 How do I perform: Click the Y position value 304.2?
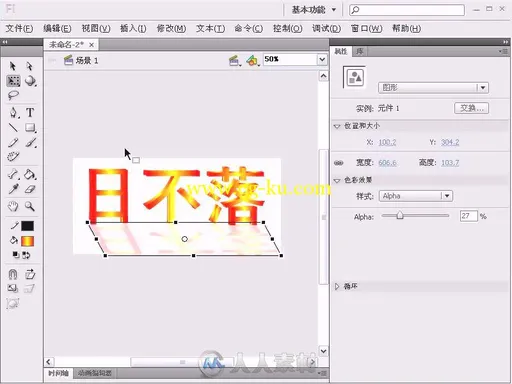click(450, 142)
